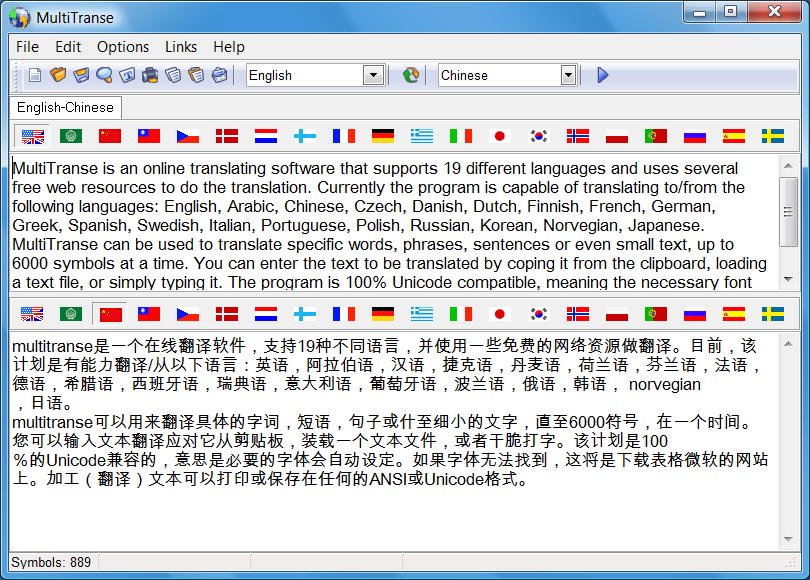
Task: Pick Finnish flag in target language row
Action: (305, 314)
